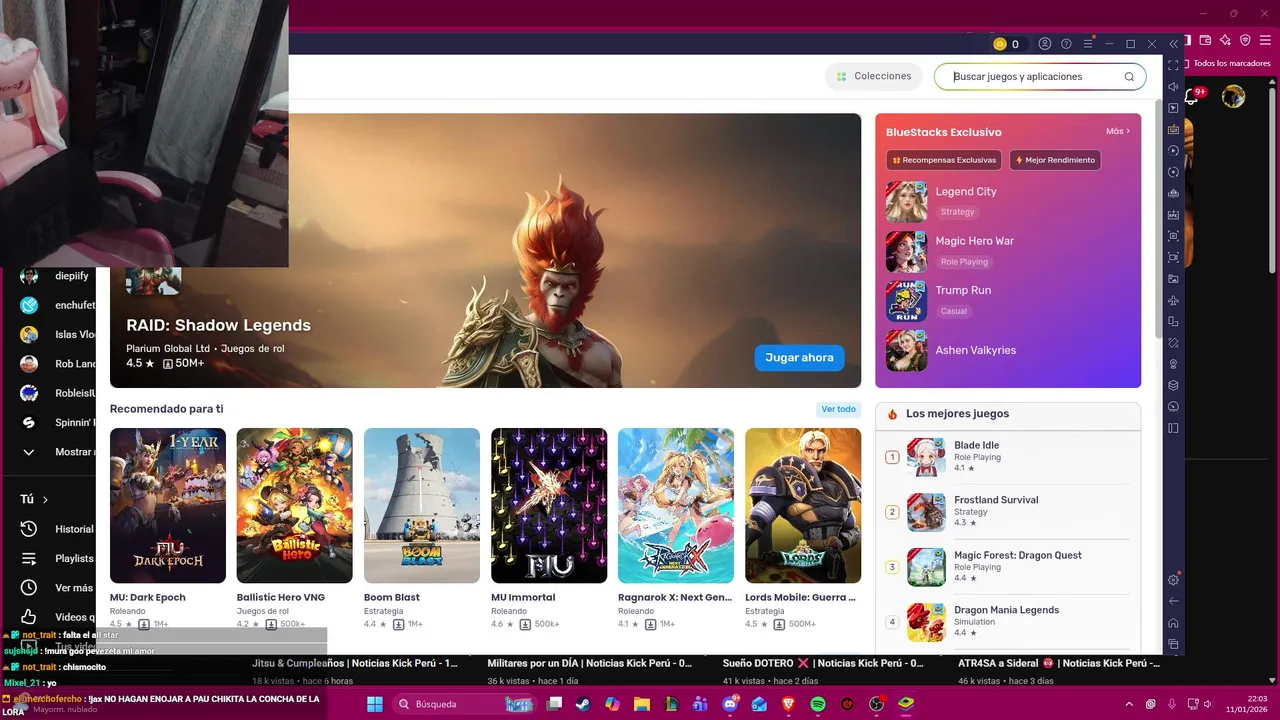
Task: Open Legend City game entry
Action: pos(1008,201)
